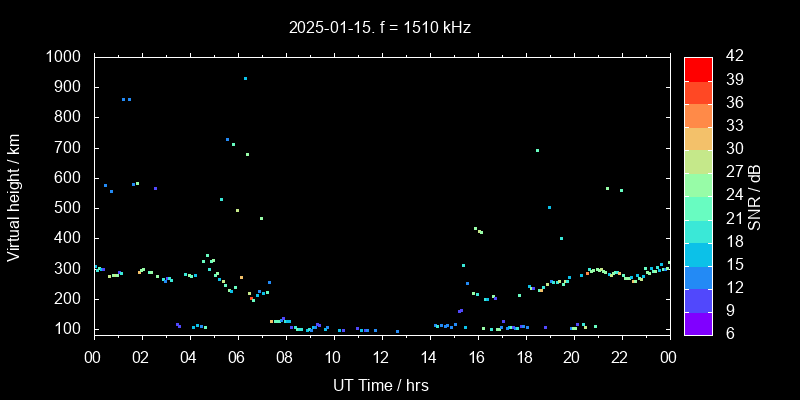Click the purple 6–9 dB colorbar segment
This screenshot has width=800, height=400.
pyautogui.click(x=698, y=322)
